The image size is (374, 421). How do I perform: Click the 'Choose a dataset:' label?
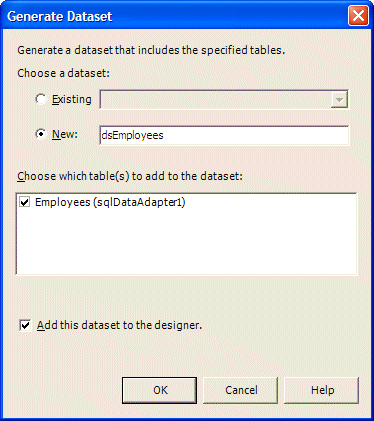63,73
